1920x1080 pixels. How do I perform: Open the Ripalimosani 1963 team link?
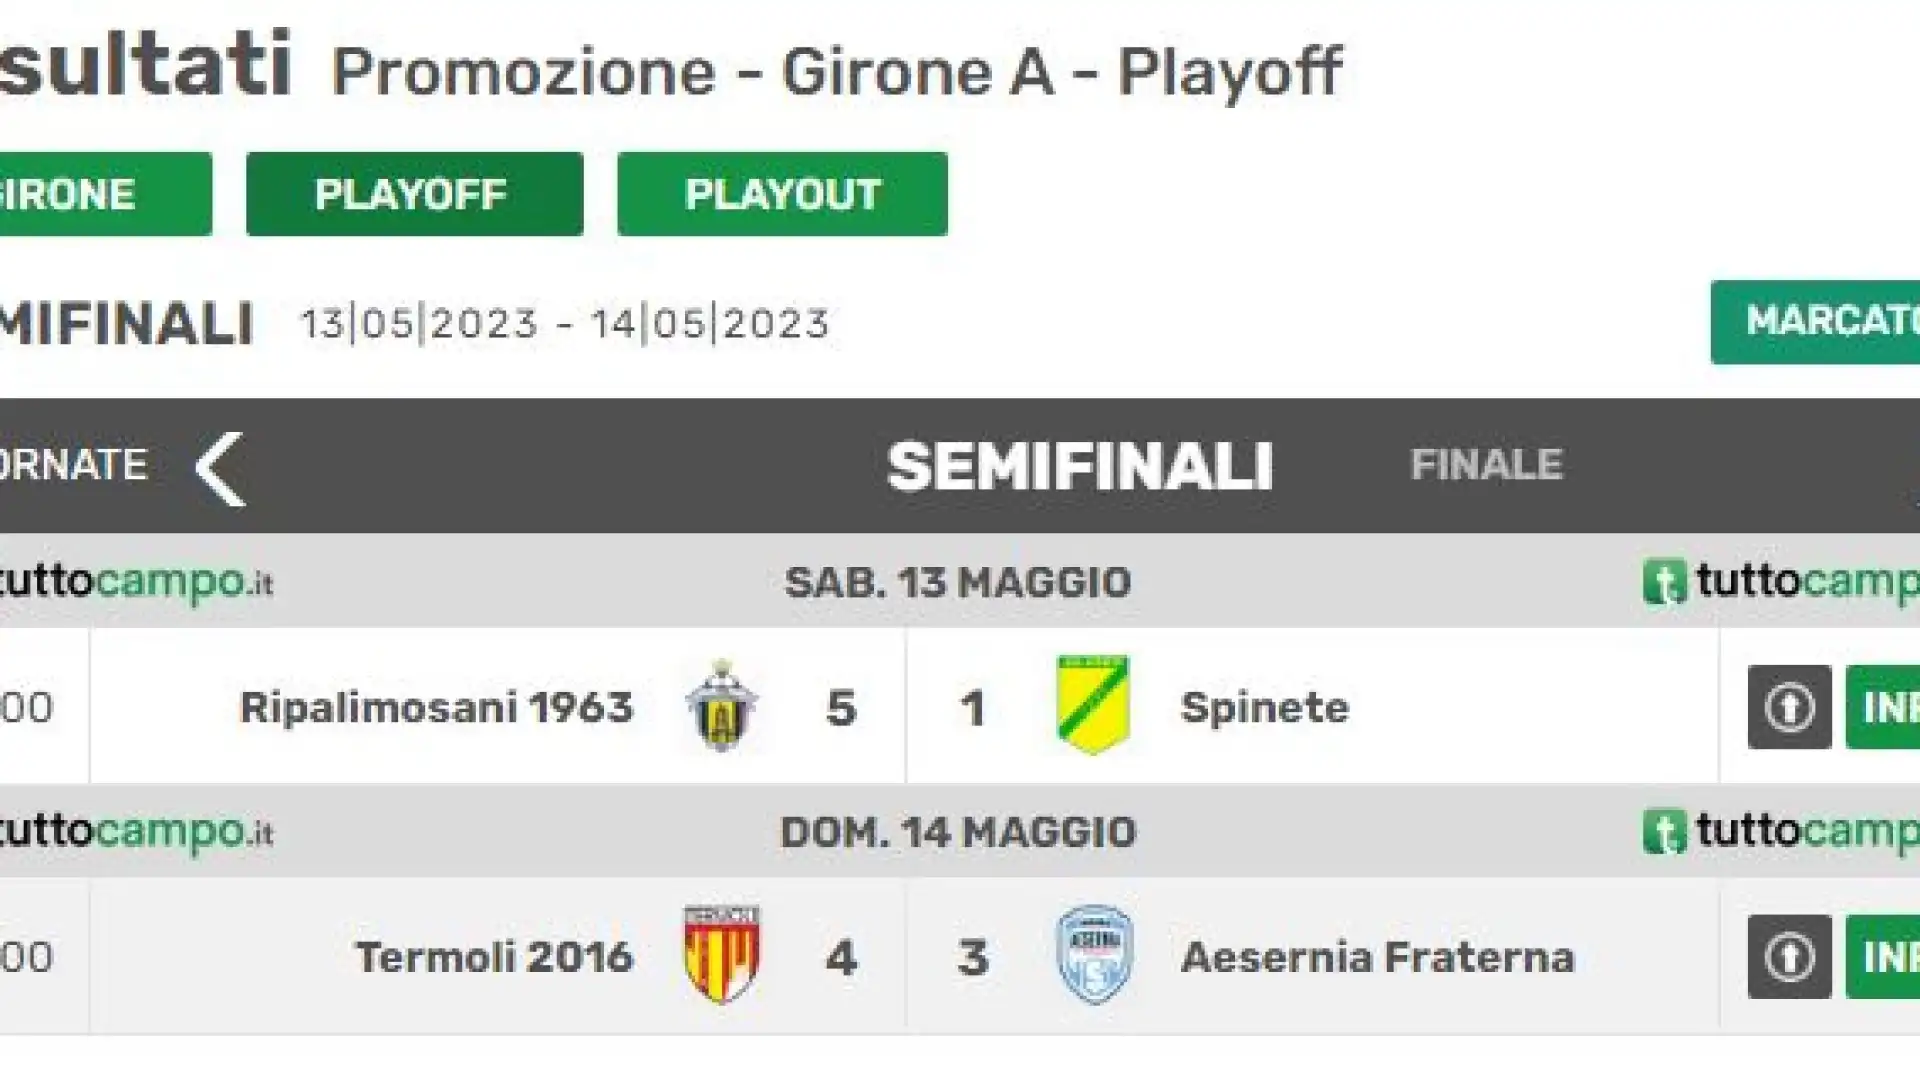click(x=437, y=707)
